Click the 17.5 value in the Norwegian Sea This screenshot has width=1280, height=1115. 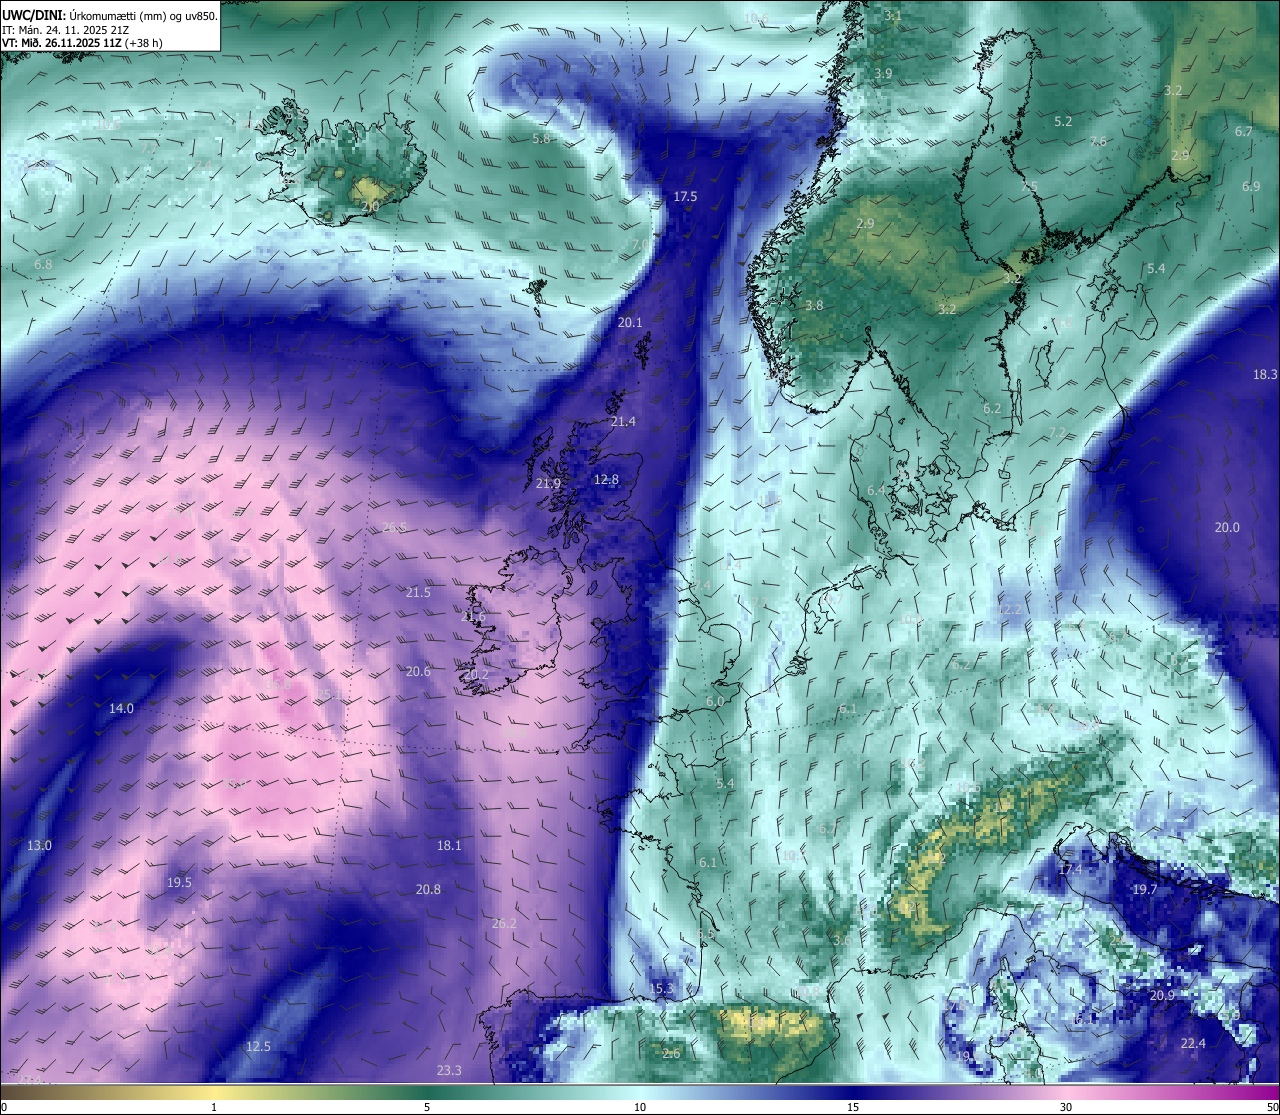coord(685,197)
